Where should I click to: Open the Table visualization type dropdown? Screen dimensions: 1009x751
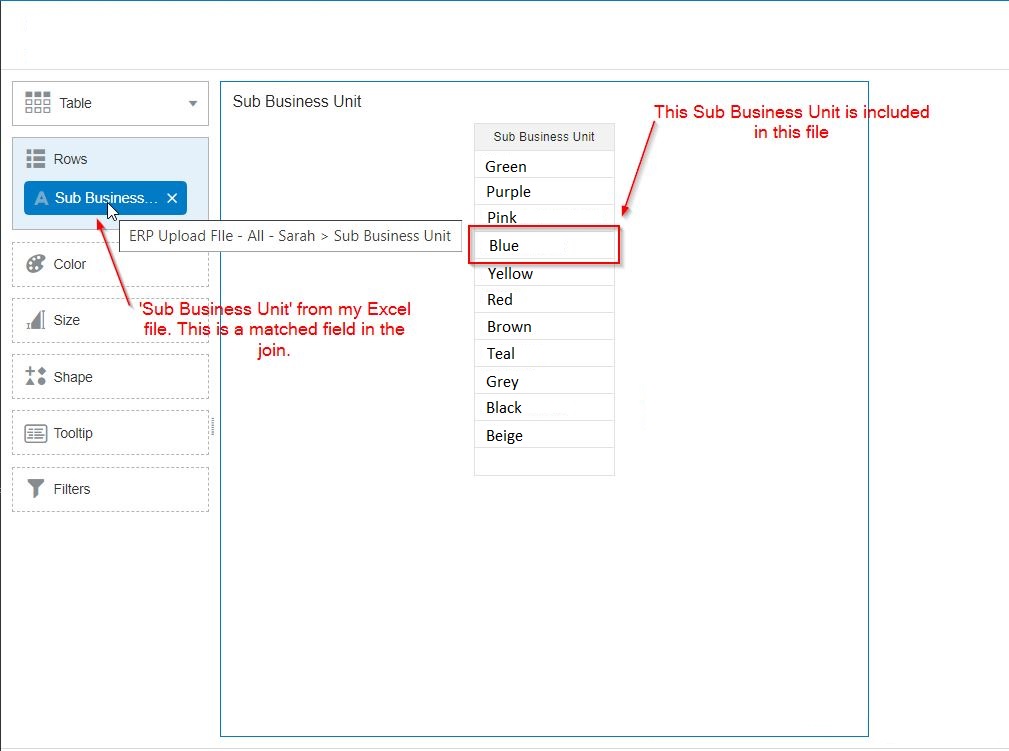click(x=110, y=103)
